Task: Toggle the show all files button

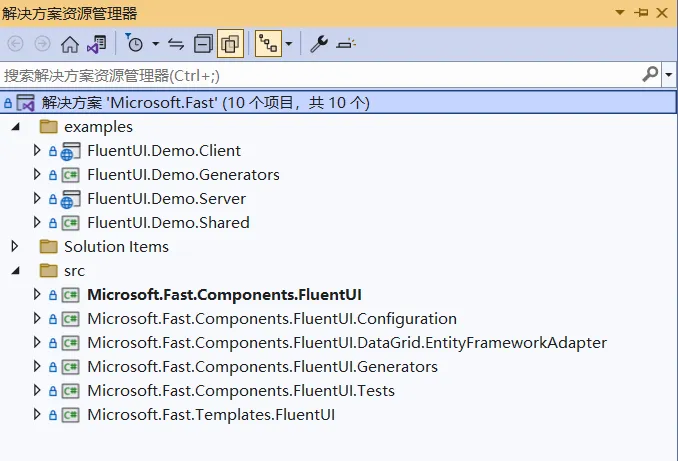Action: click(230, 44)
